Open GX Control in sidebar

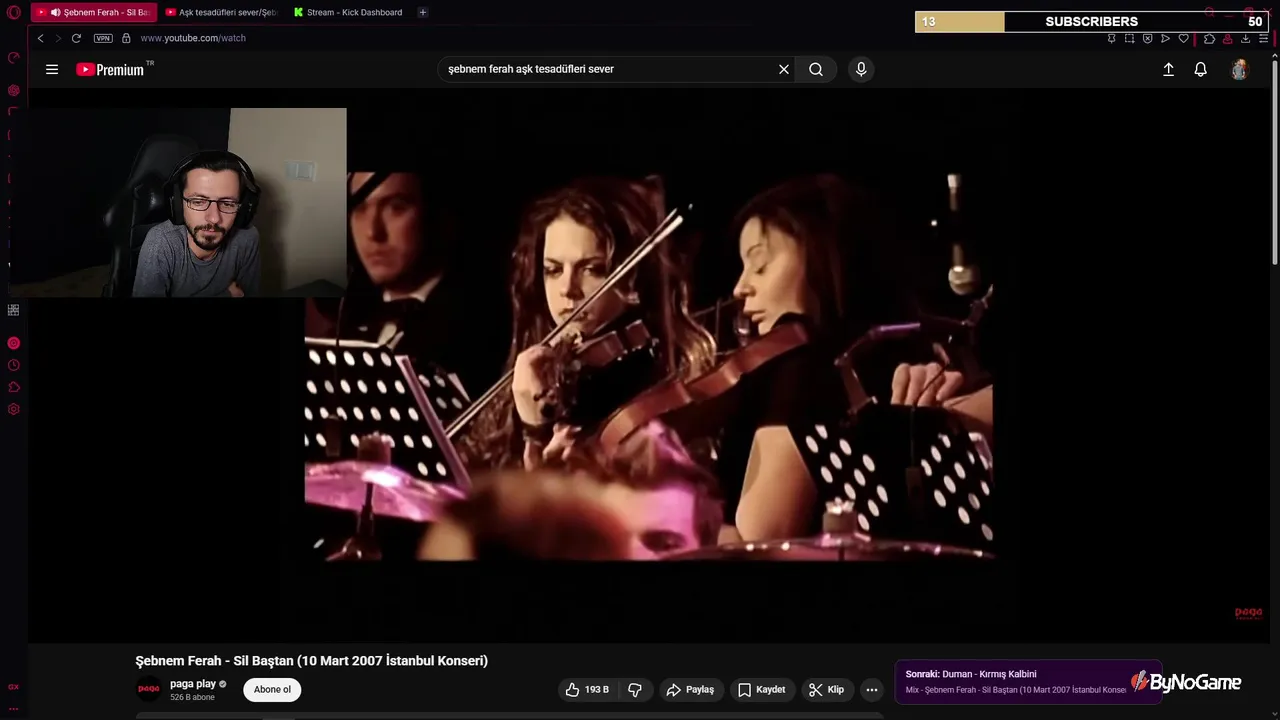[x=14, y=58]
